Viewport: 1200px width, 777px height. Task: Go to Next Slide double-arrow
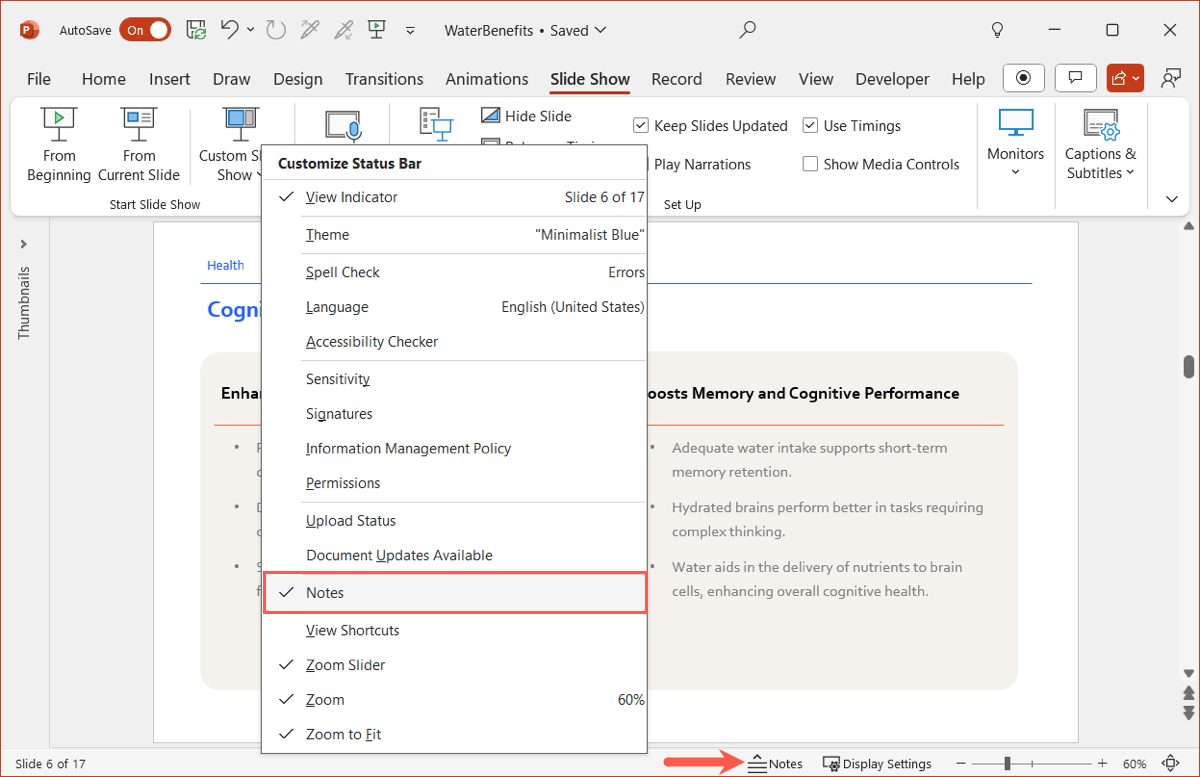click(x=1189, y=712)
